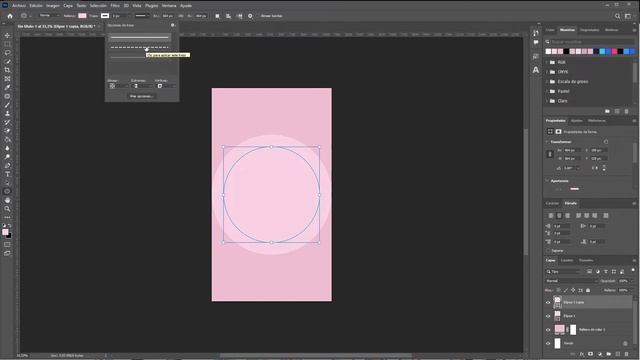Screen dimensions: 640x360
Task: Hide the Elipse 1 layer
Action: coord(548,316)
